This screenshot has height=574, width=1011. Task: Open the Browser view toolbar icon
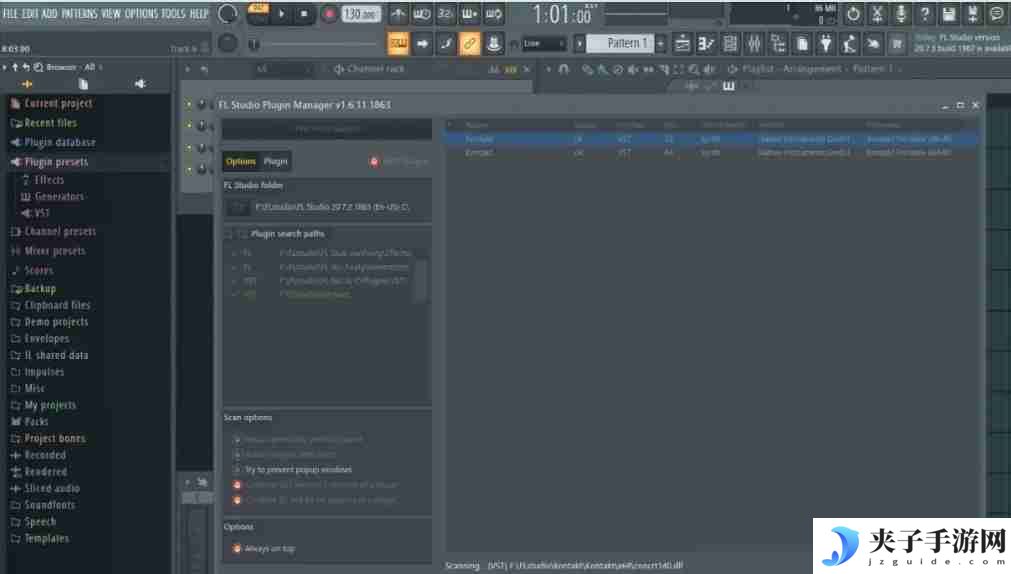778,44
